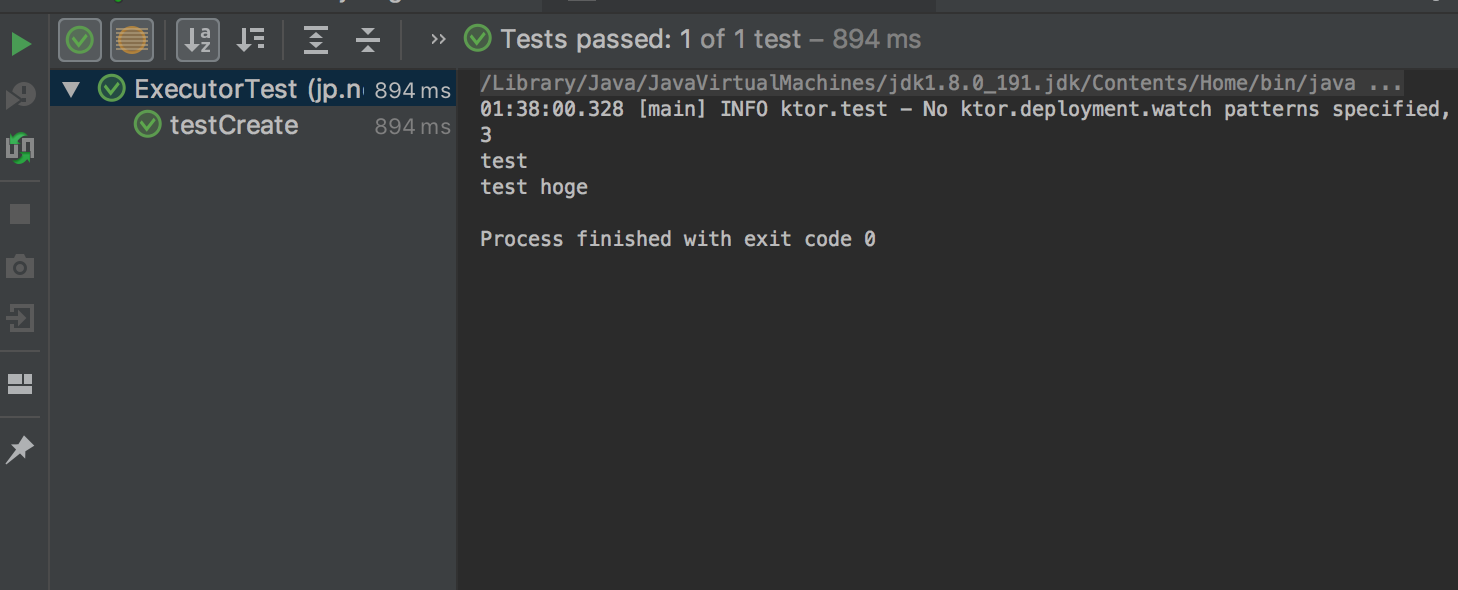This screenshot has height=590, width=1458.
Task: Dump threads with camera icon
Action: [x=20, y=266]
